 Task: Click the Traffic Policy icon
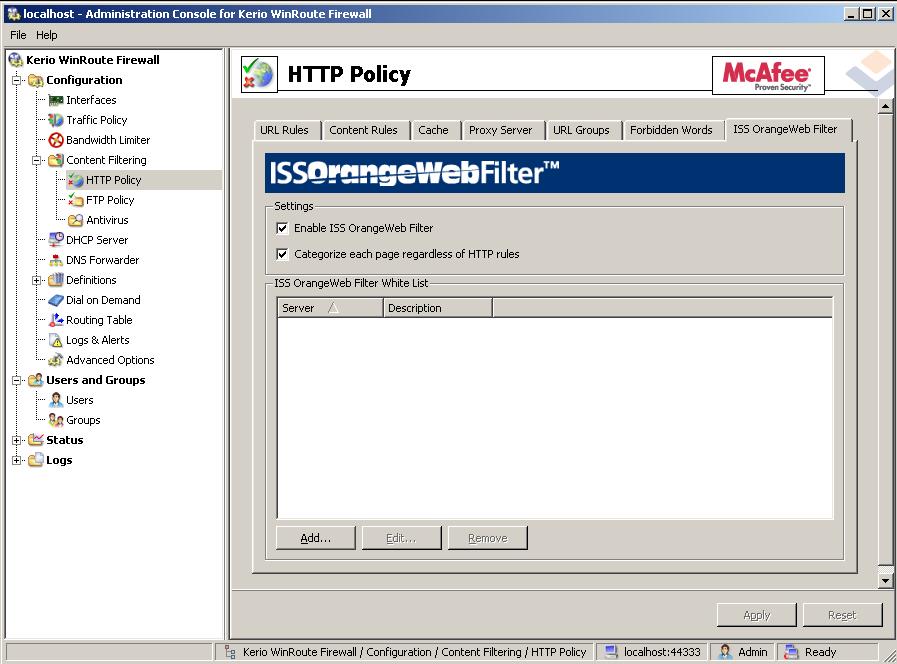point(55,120)
